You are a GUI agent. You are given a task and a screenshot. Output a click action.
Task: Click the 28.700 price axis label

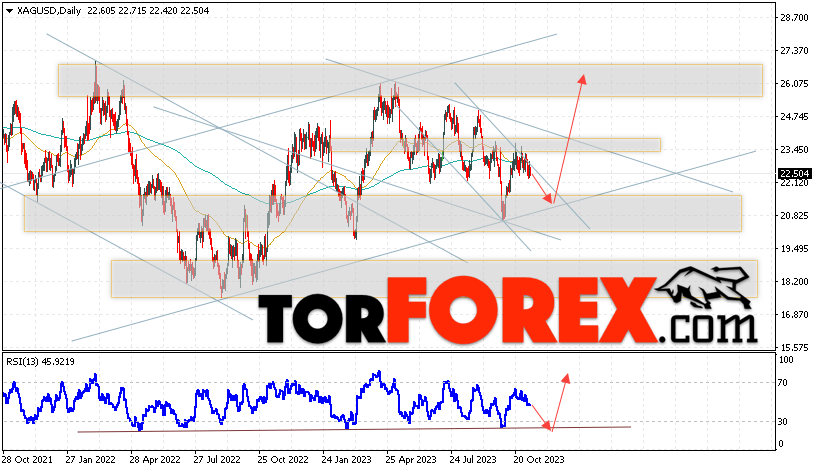pyautogui.click(x=794, y=18)
